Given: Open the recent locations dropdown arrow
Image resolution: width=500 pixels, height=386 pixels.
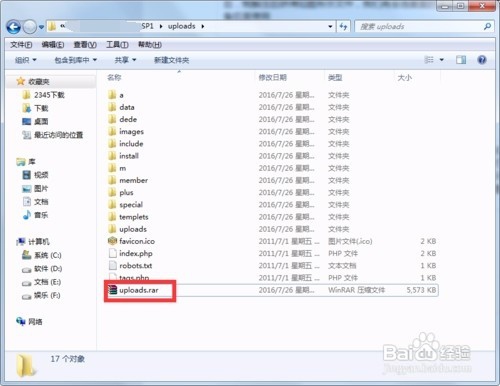Looking at the screenshot, I should [41, 27].
